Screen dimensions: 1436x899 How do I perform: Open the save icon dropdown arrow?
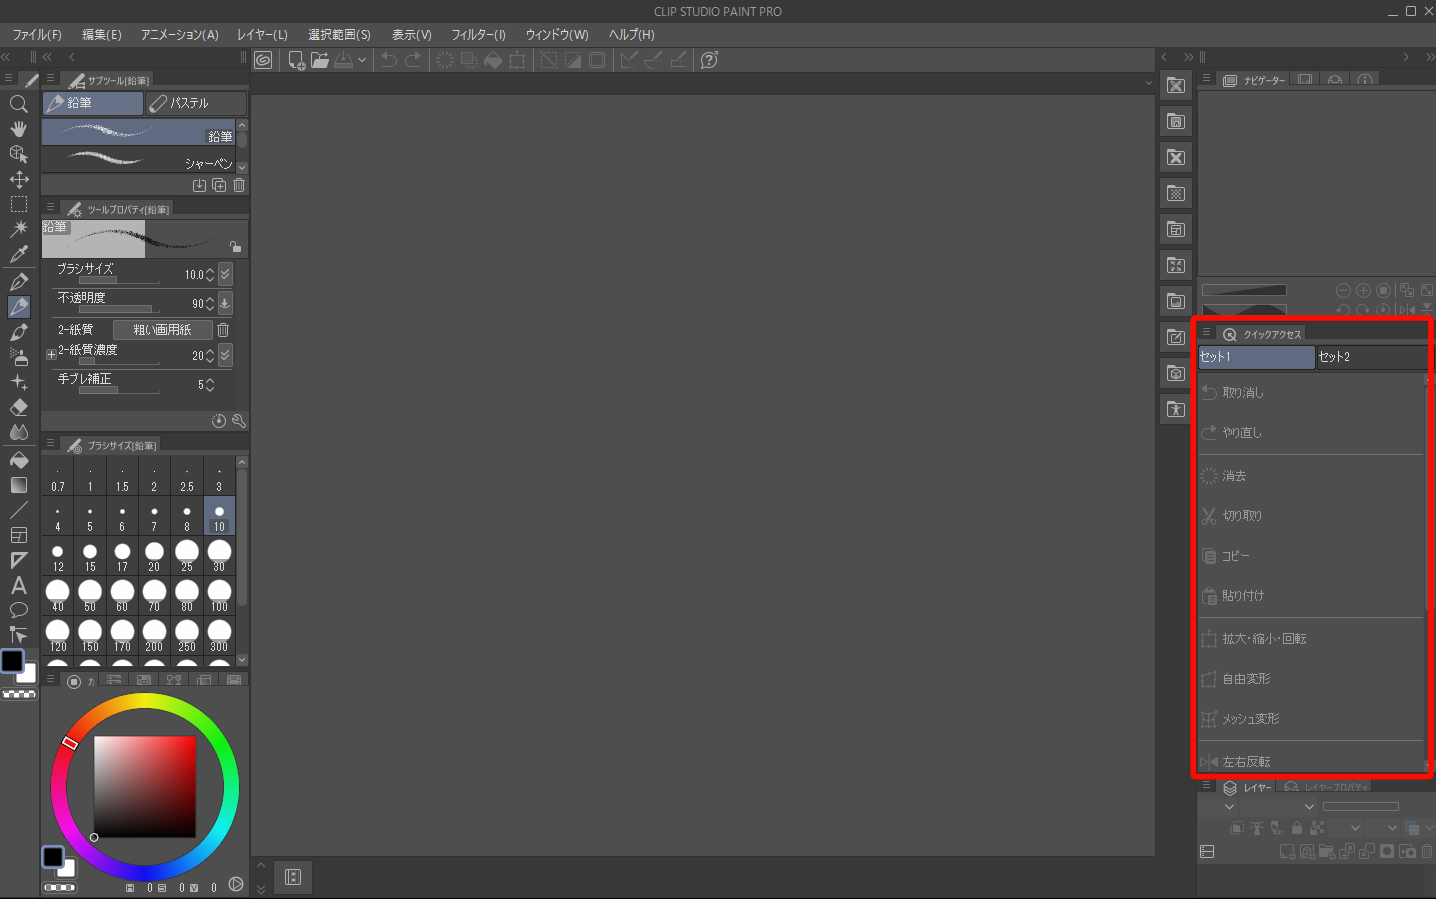[x=362, y=60]
